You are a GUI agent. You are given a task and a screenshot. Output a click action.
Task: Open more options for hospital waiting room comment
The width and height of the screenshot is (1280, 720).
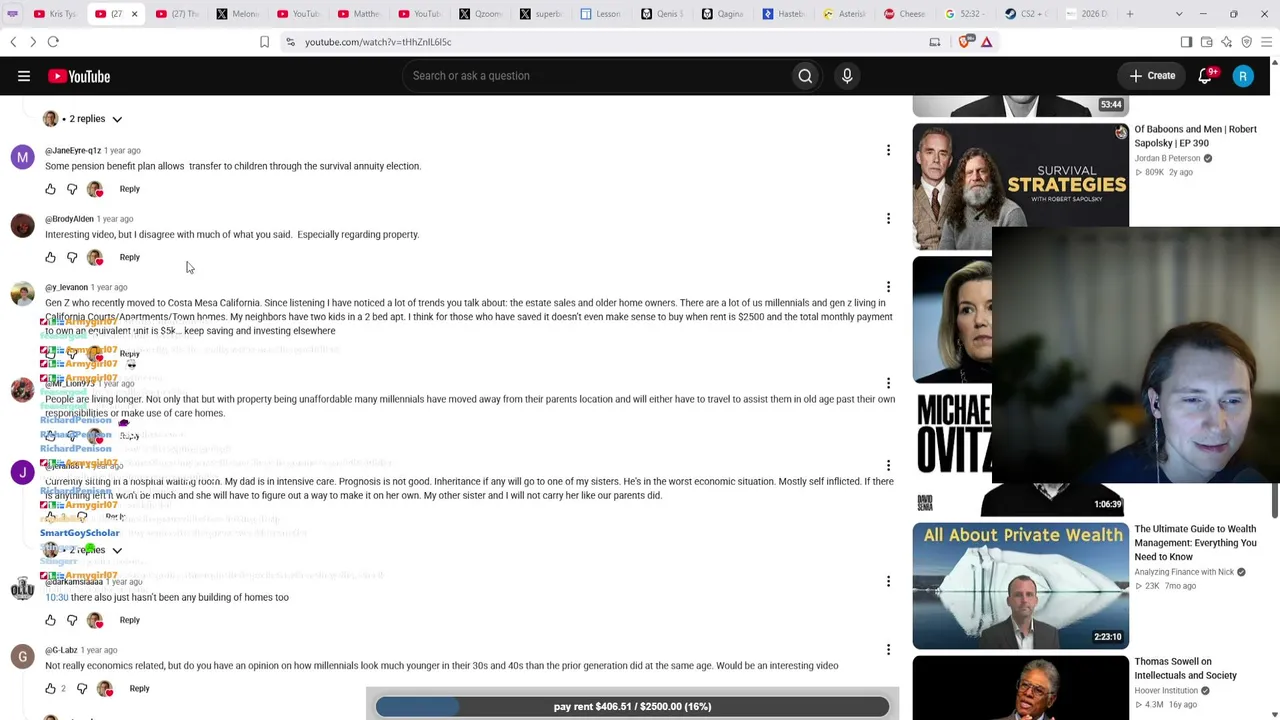coord(888,465)
